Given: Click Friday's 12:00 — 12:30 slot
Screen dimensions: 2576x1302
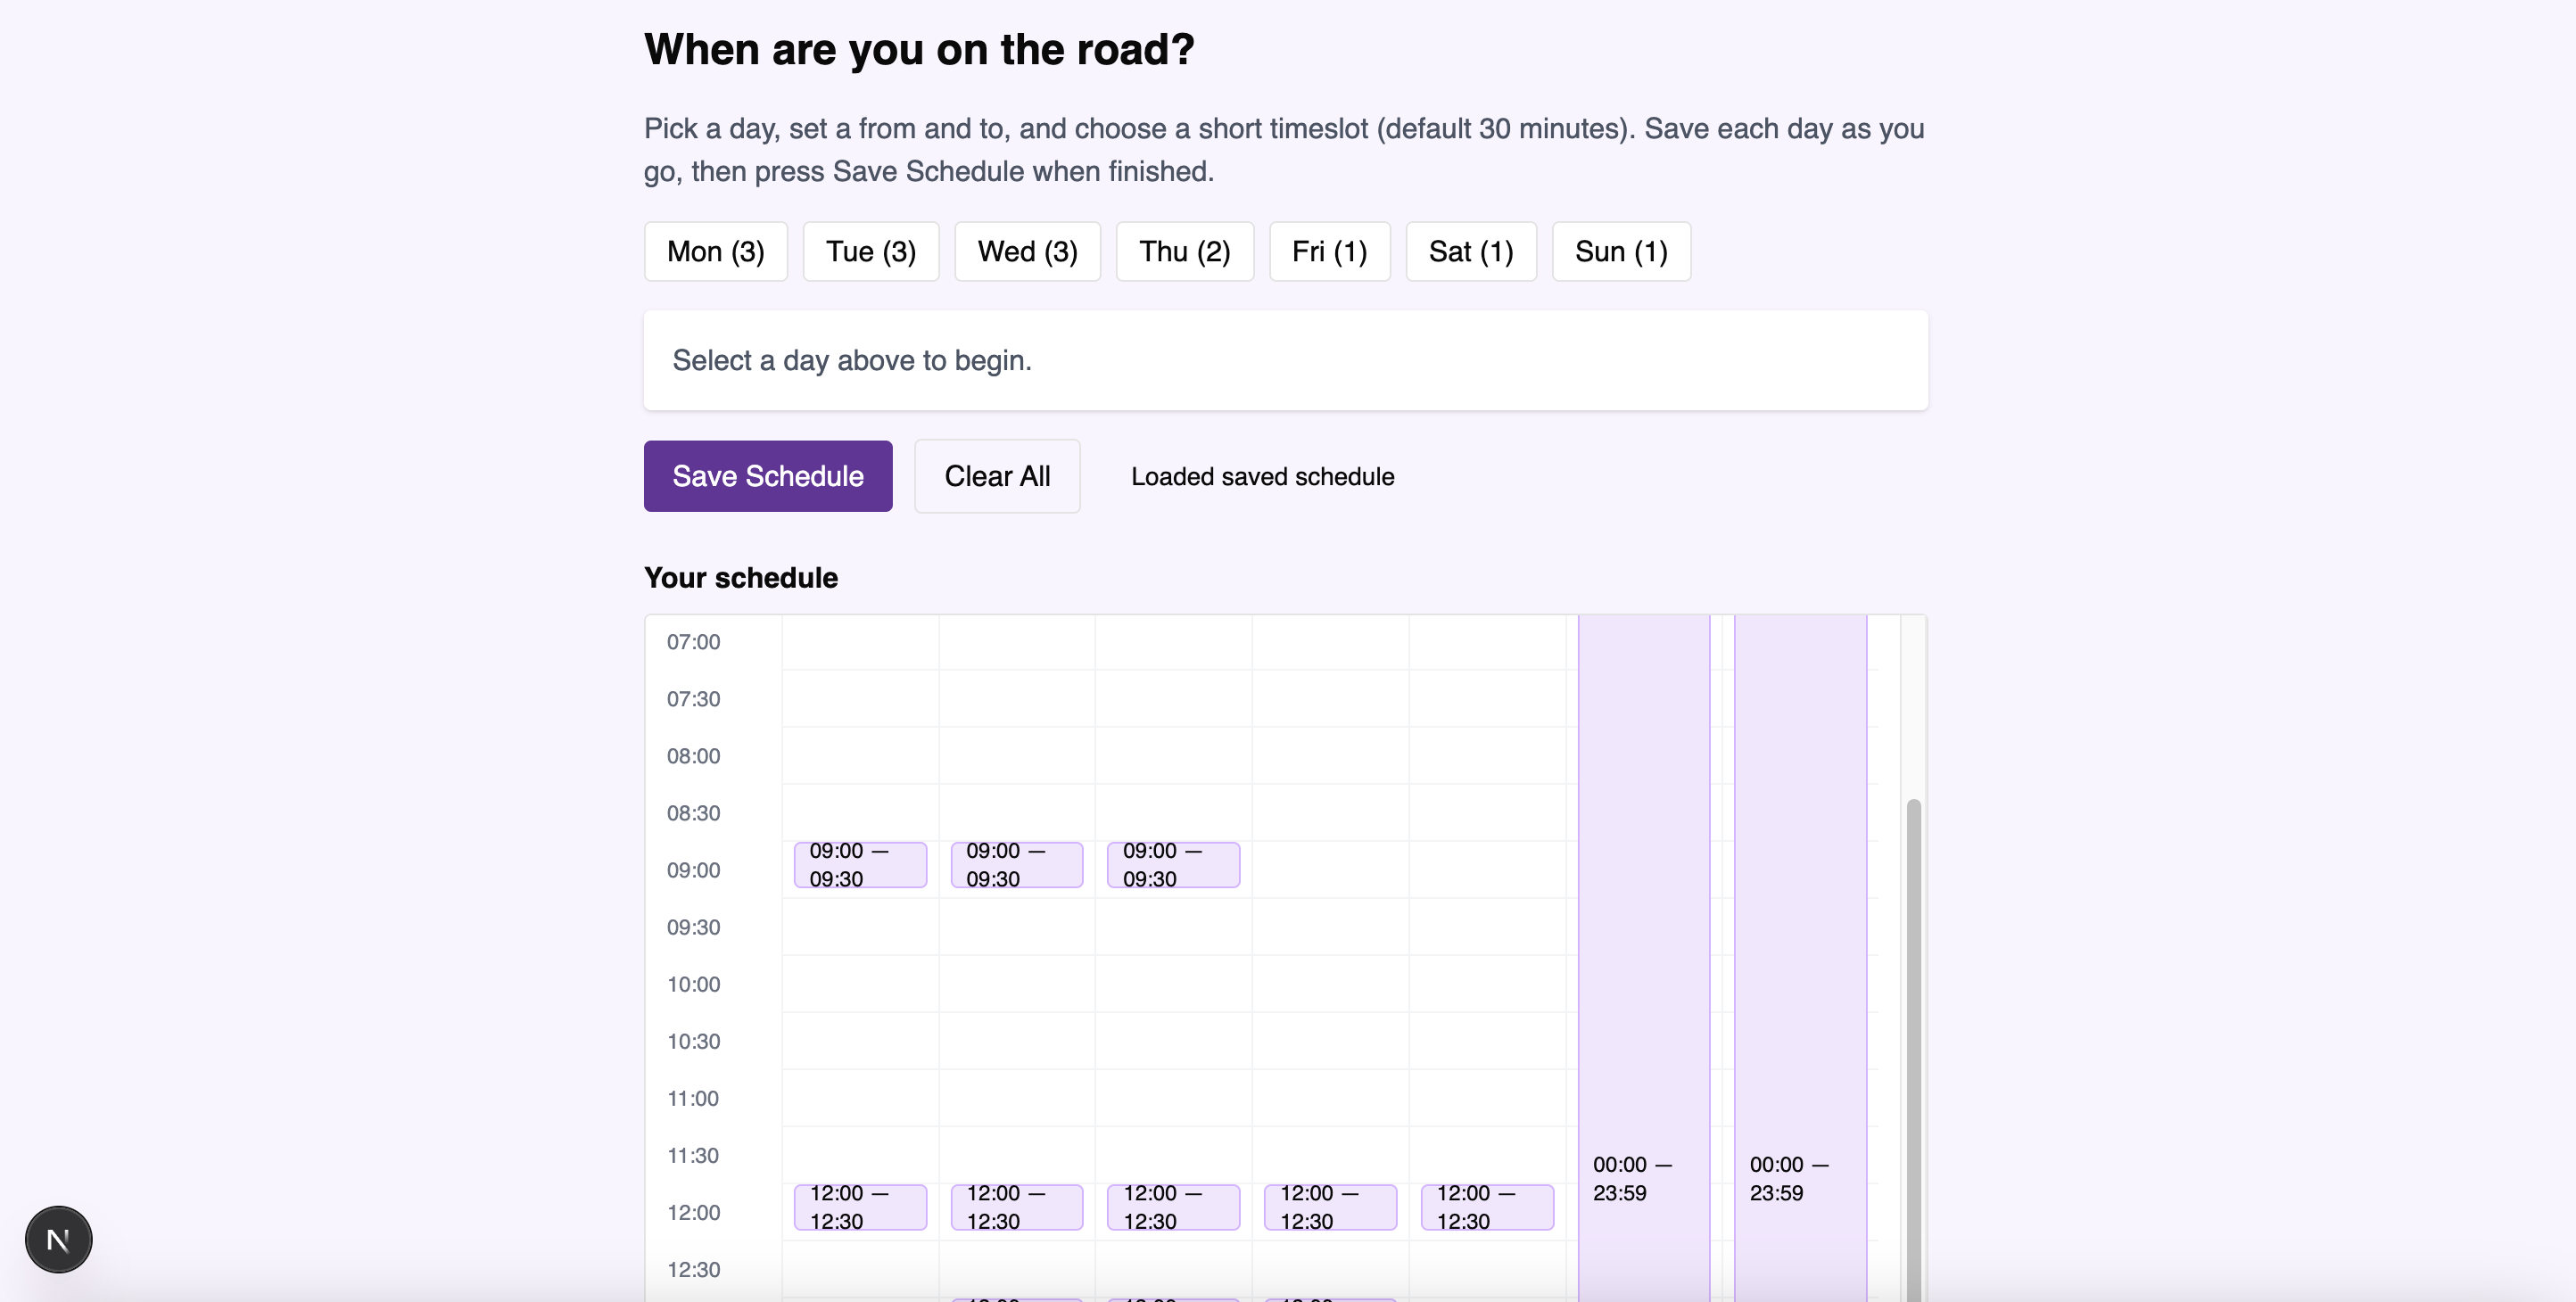Looking at the screenshot, I should click(x=1487, y=1207).
